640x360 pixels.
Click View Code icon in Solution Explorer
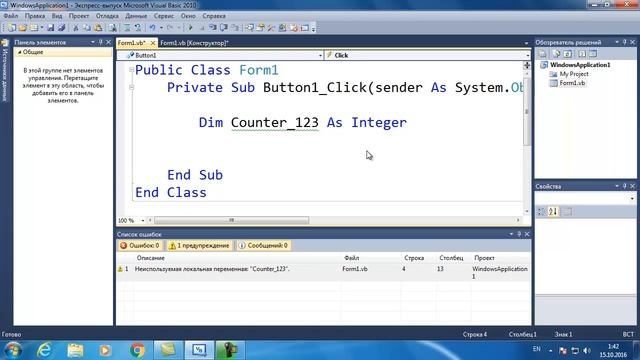pyautogui.click(x=582, y=53)
